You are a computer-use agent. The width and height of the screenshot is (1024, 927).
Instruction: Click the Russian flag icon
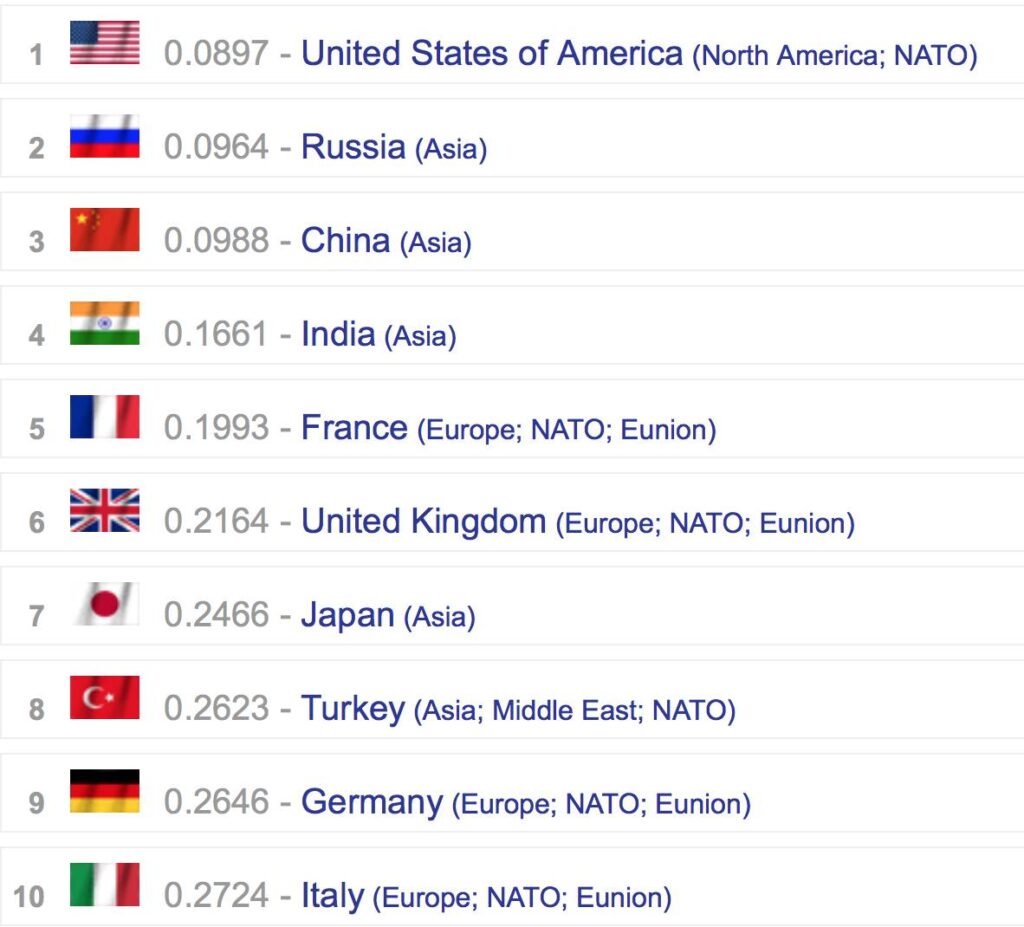[104, 137]
